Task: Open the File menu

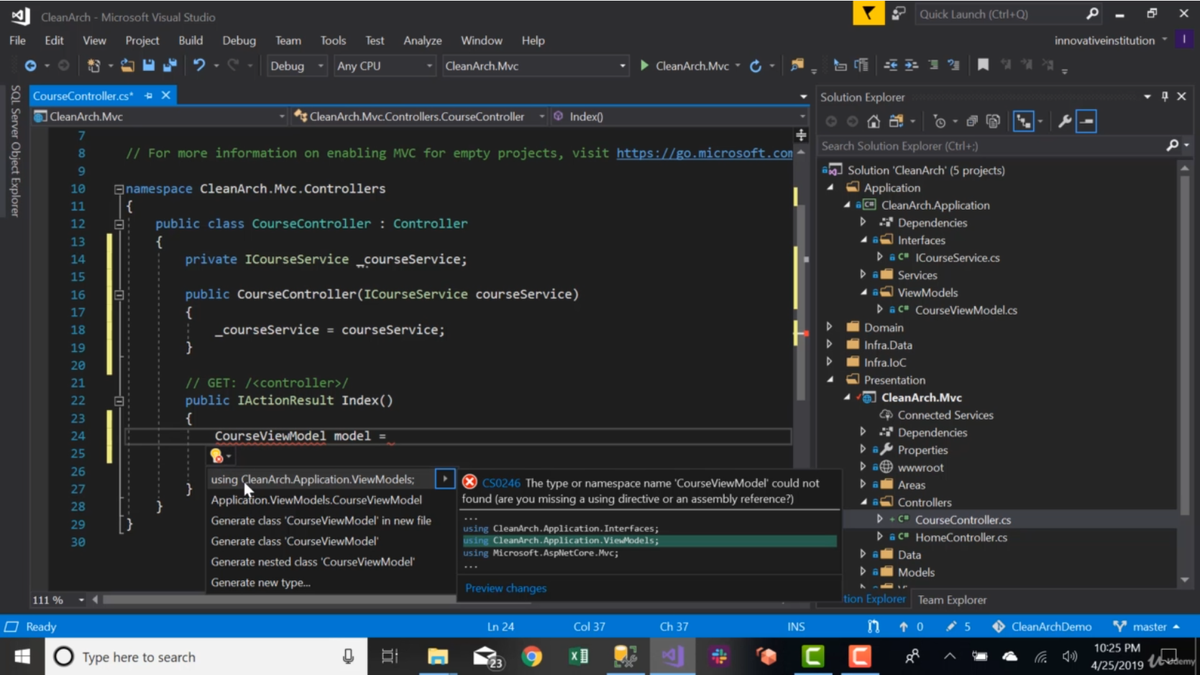Action: tap(18, 41)
